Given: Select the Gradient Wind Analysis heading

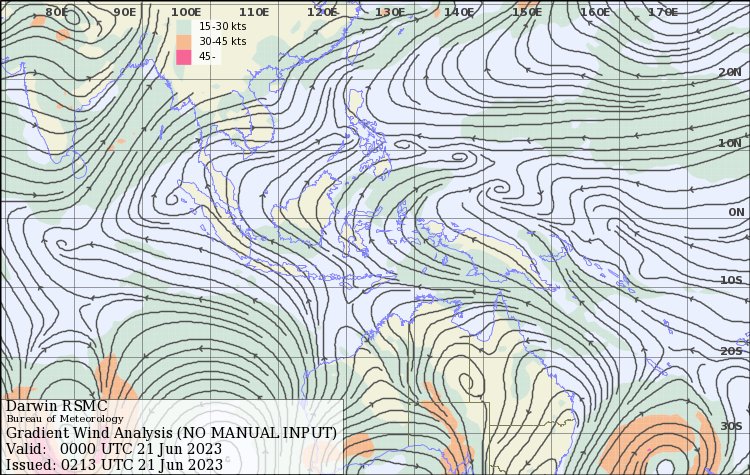Looking at the screenshot, I should pos(171,433).
